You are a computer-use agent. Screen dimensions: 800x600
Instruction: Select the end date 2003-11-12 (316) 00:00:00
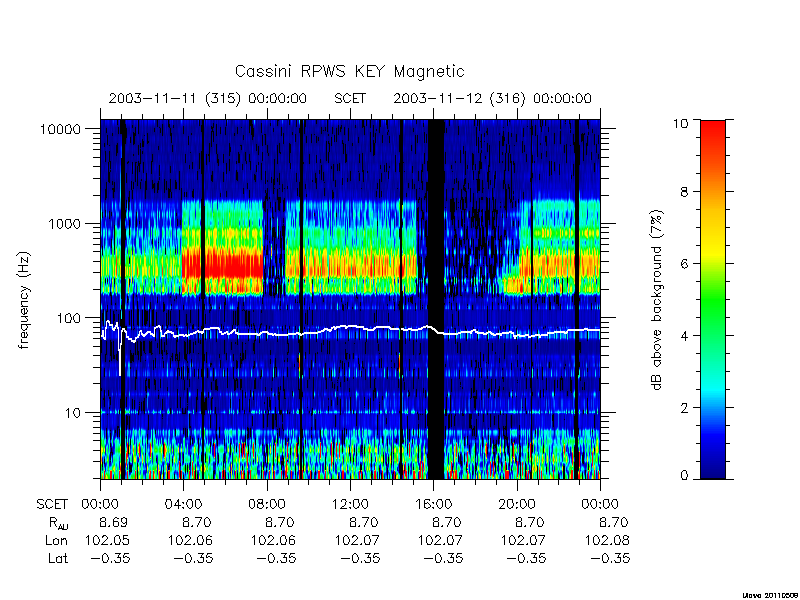tap(492, 98)
